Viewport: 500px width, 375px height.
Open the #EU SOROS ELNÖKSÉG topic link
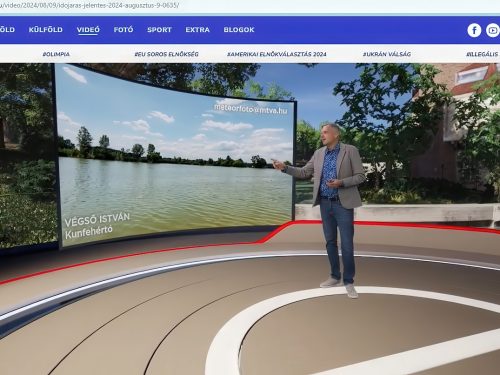click(x=166, y=54)
